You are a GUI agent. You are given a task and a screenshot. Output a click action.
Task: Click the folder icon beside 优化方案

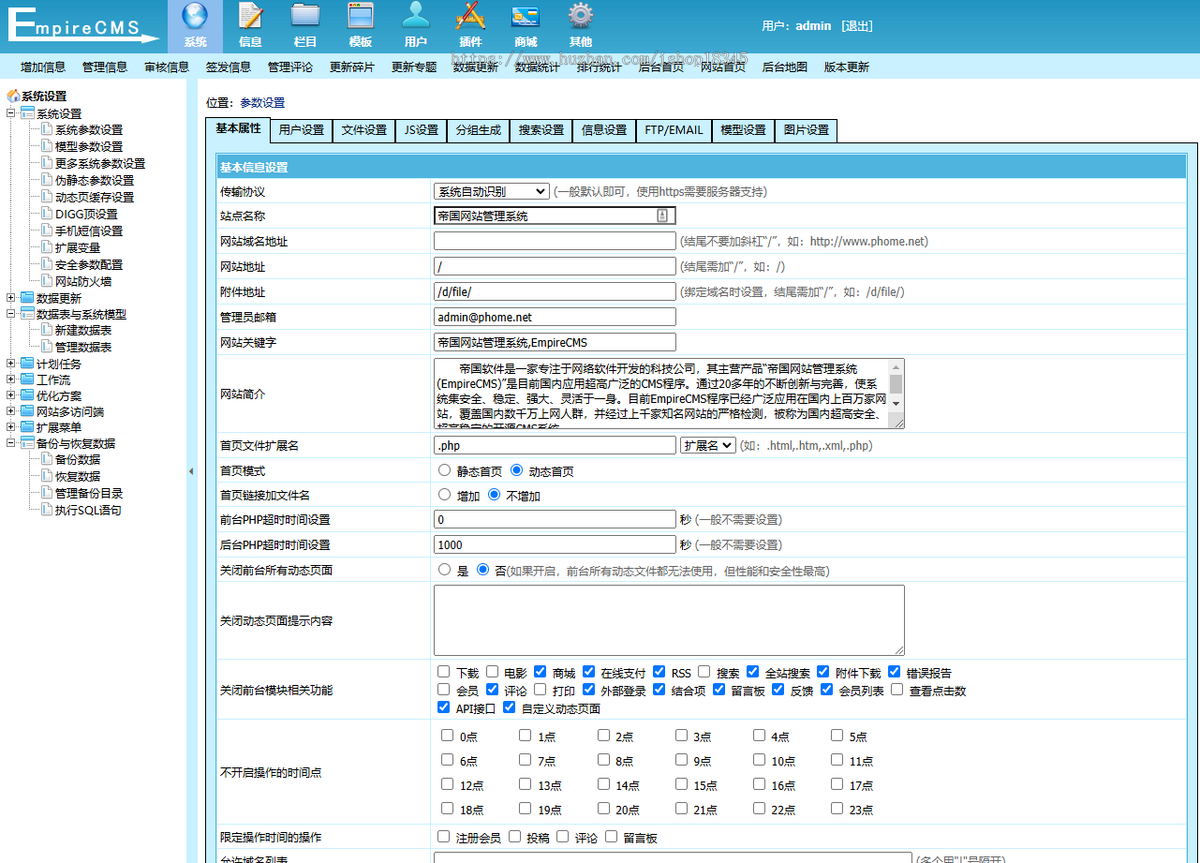(x=28, y=396)
